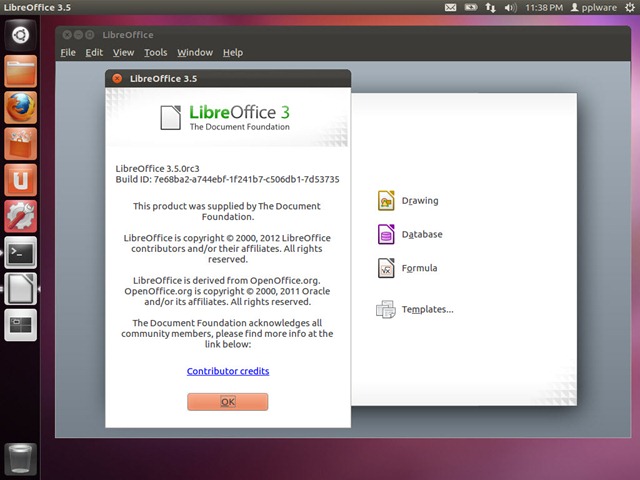Click the battery indicator icon

point(471,7)
